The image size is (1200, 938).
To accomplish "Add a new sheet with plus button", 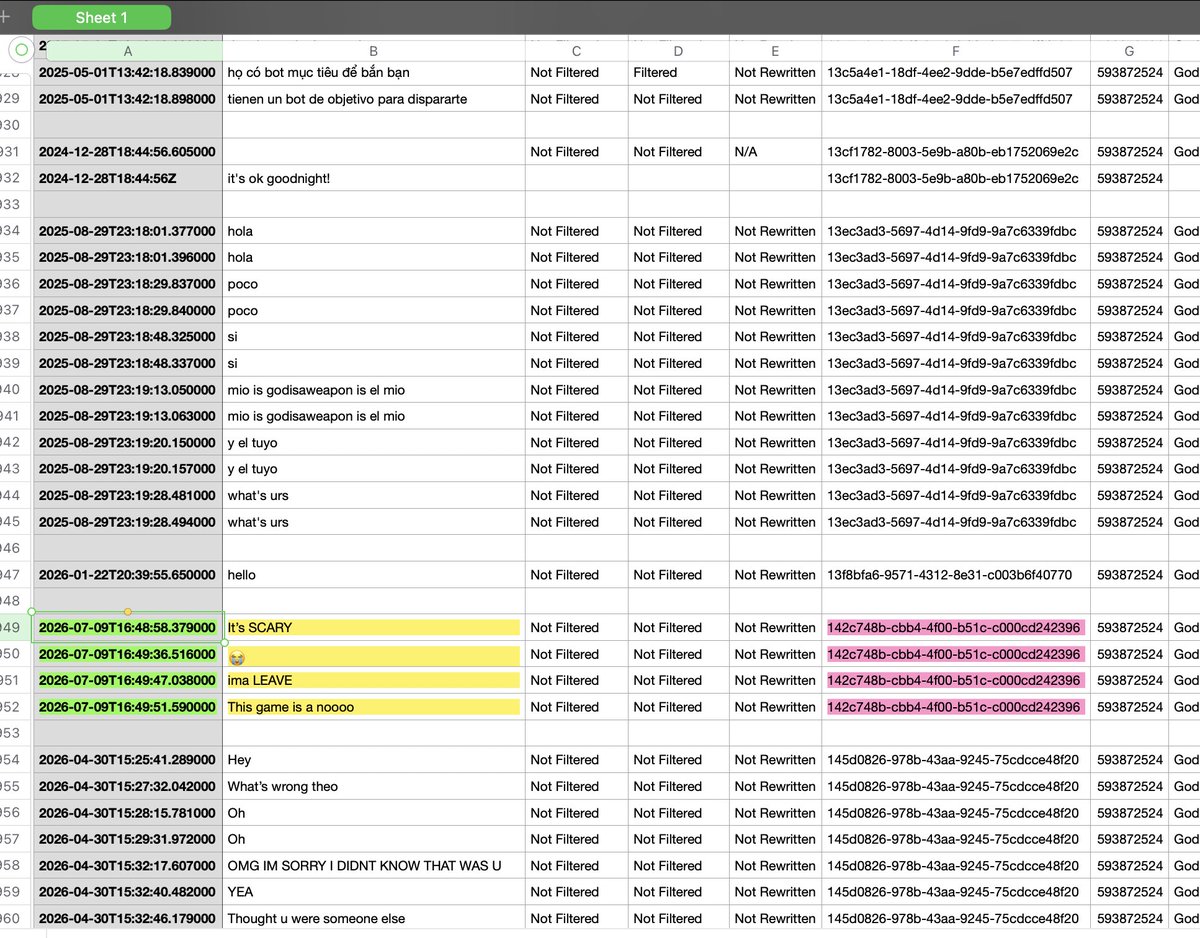I will [5, 17].
